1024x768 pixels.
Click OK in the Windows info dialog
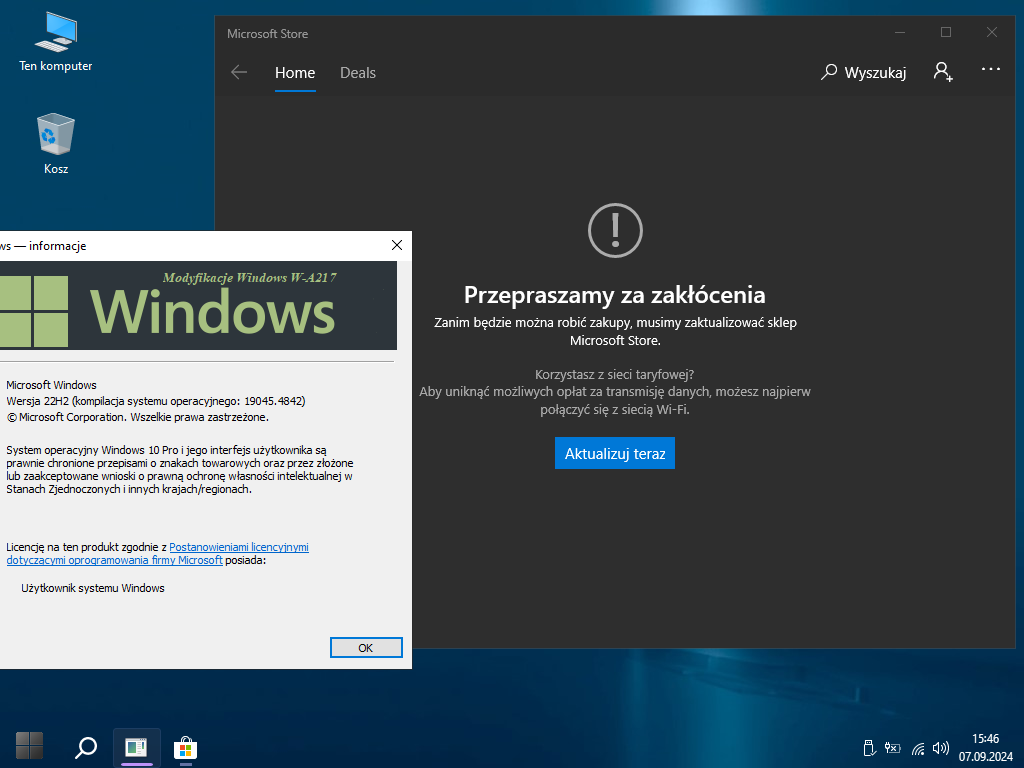point(366,648)
